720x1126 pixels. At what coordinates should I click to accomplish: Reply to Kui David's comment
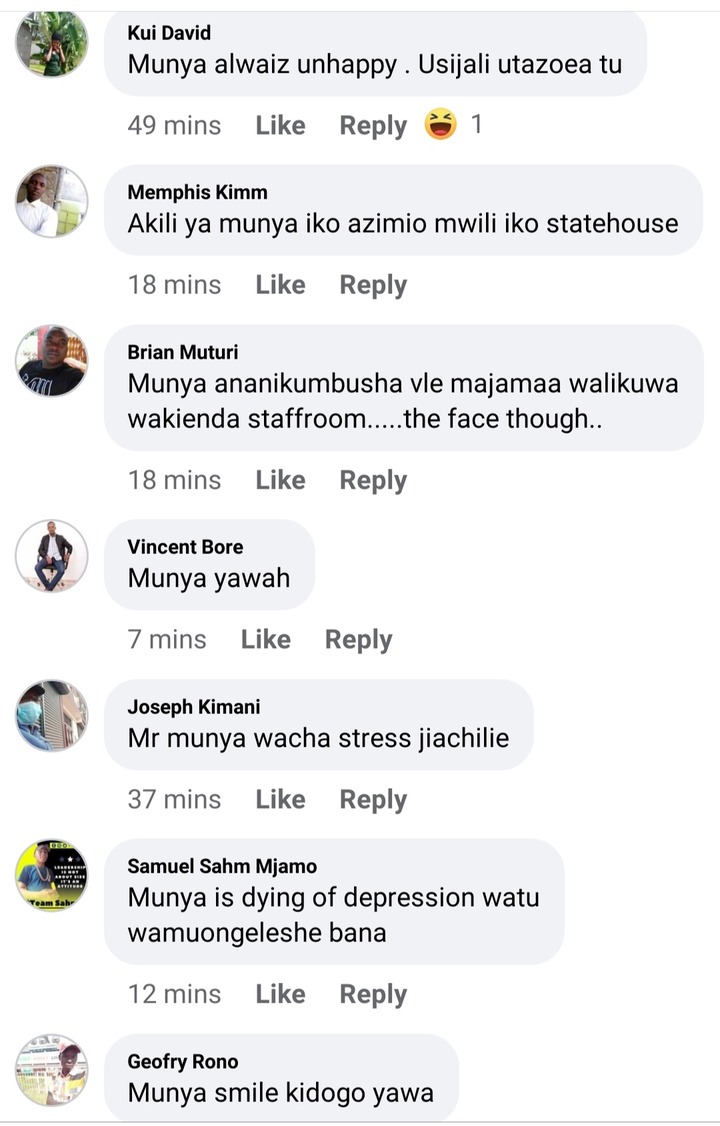[x=373, y=126]
